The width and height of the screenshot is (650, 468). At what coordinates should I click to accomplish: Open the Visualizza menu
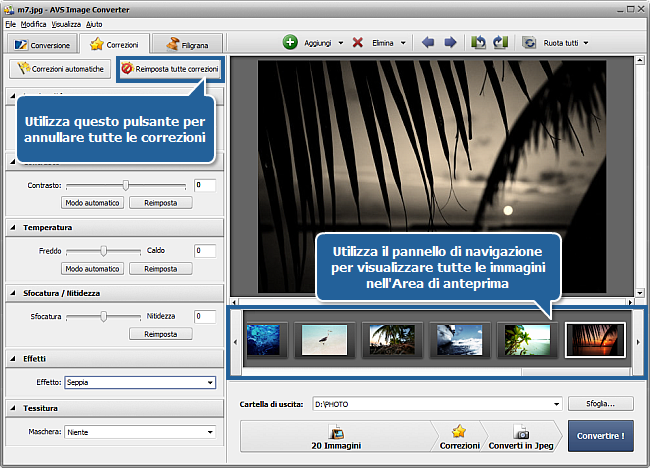tap(66, 23)
